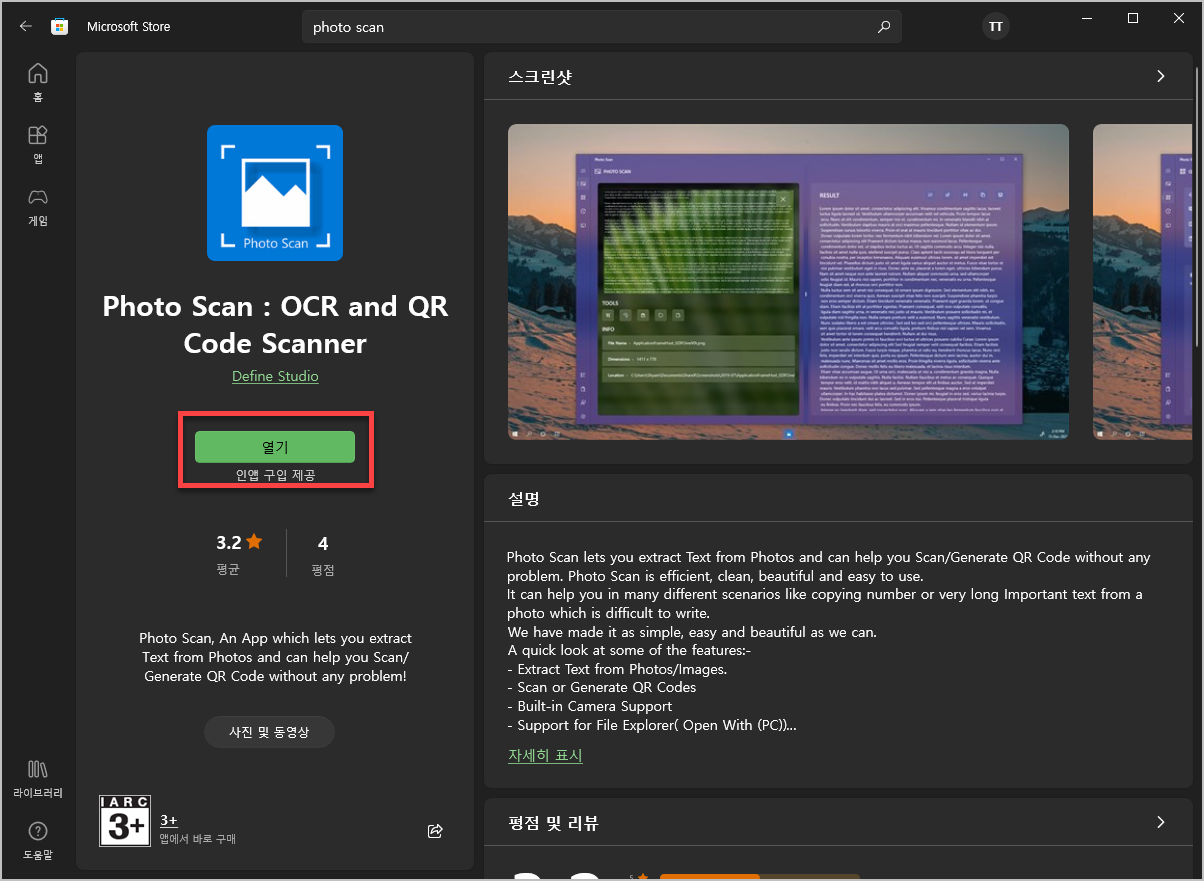Click the photo scan search box

(x=602, y=27)
